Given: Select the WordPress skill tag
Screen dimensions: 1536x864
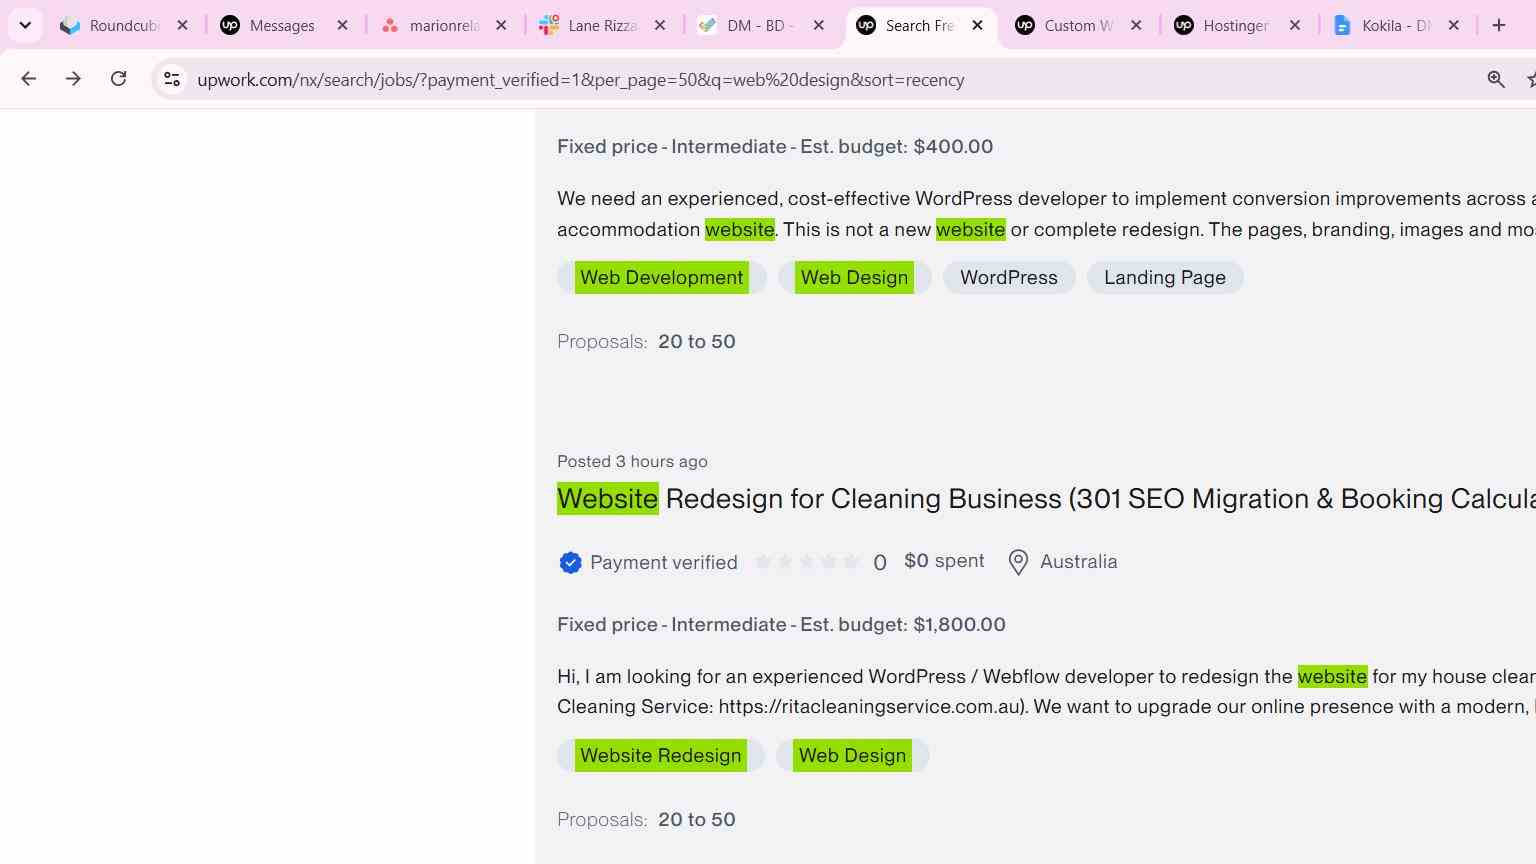Looking at the screenshot, I should (1009, 278).
